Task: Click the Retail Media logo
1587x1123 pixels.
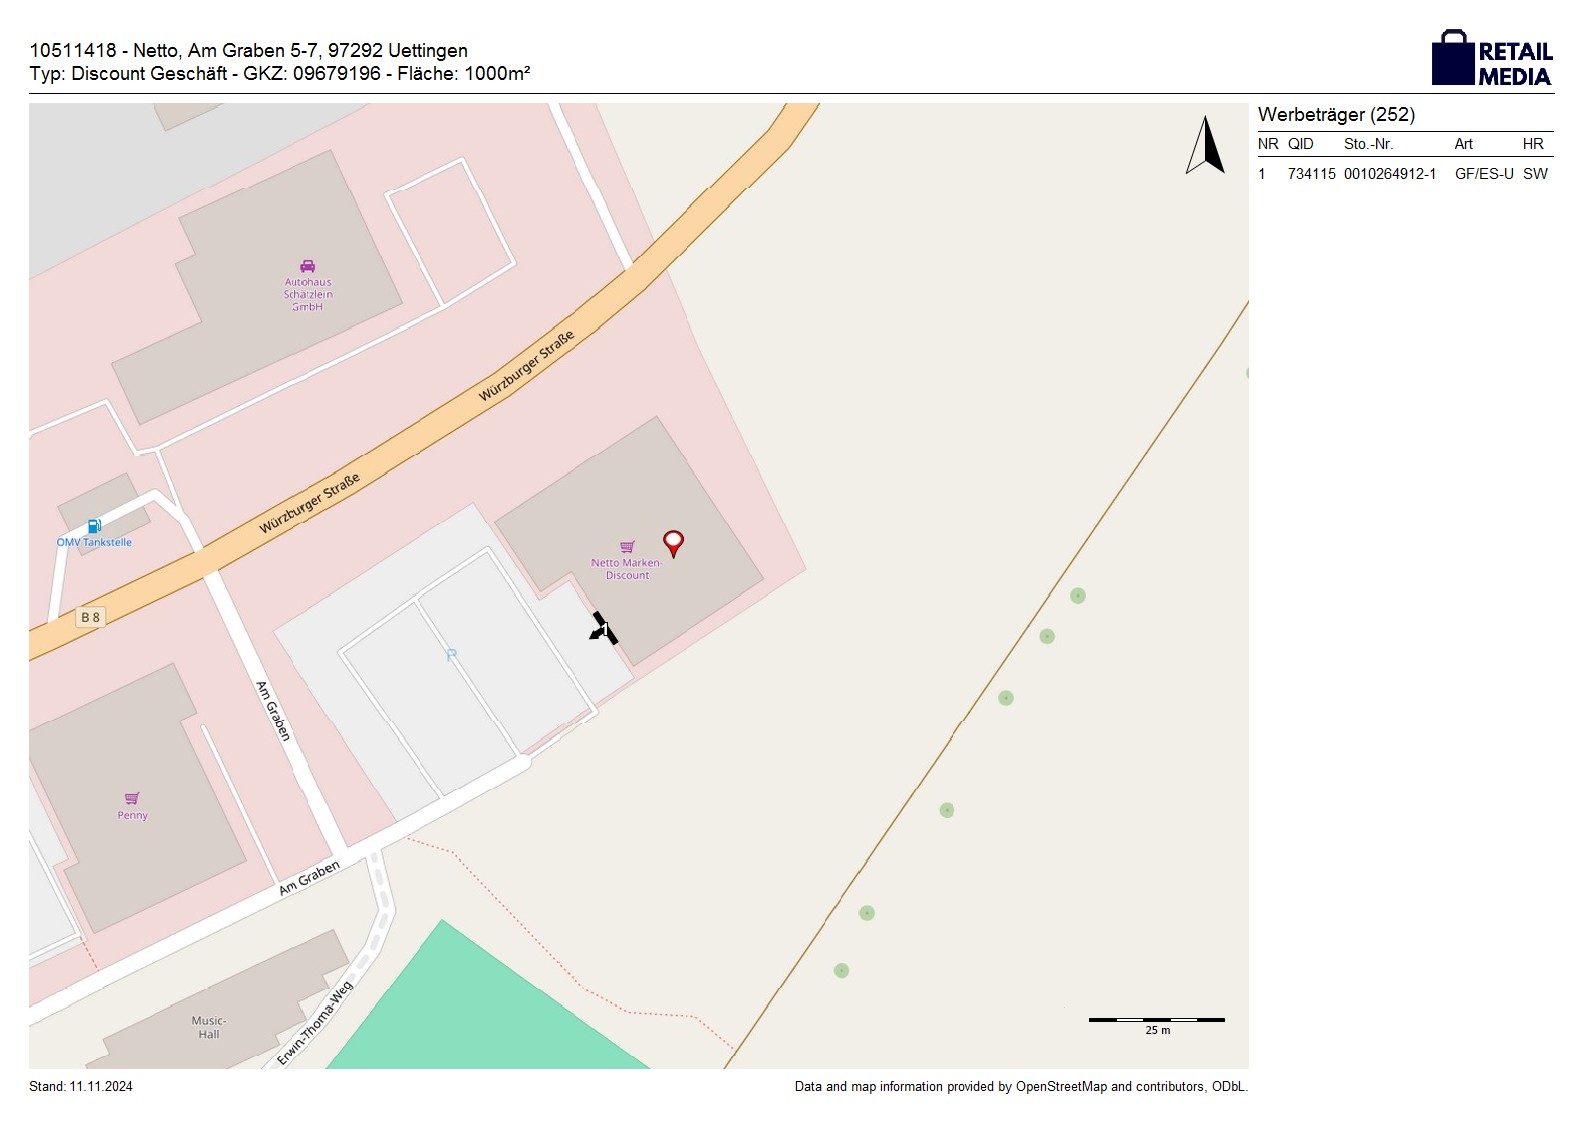Action: [1491, 59]
